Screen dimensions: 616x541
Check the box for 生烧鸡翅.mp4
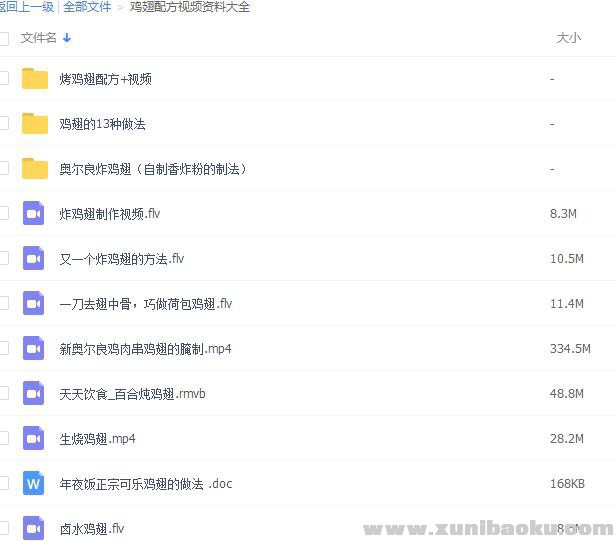3,438
